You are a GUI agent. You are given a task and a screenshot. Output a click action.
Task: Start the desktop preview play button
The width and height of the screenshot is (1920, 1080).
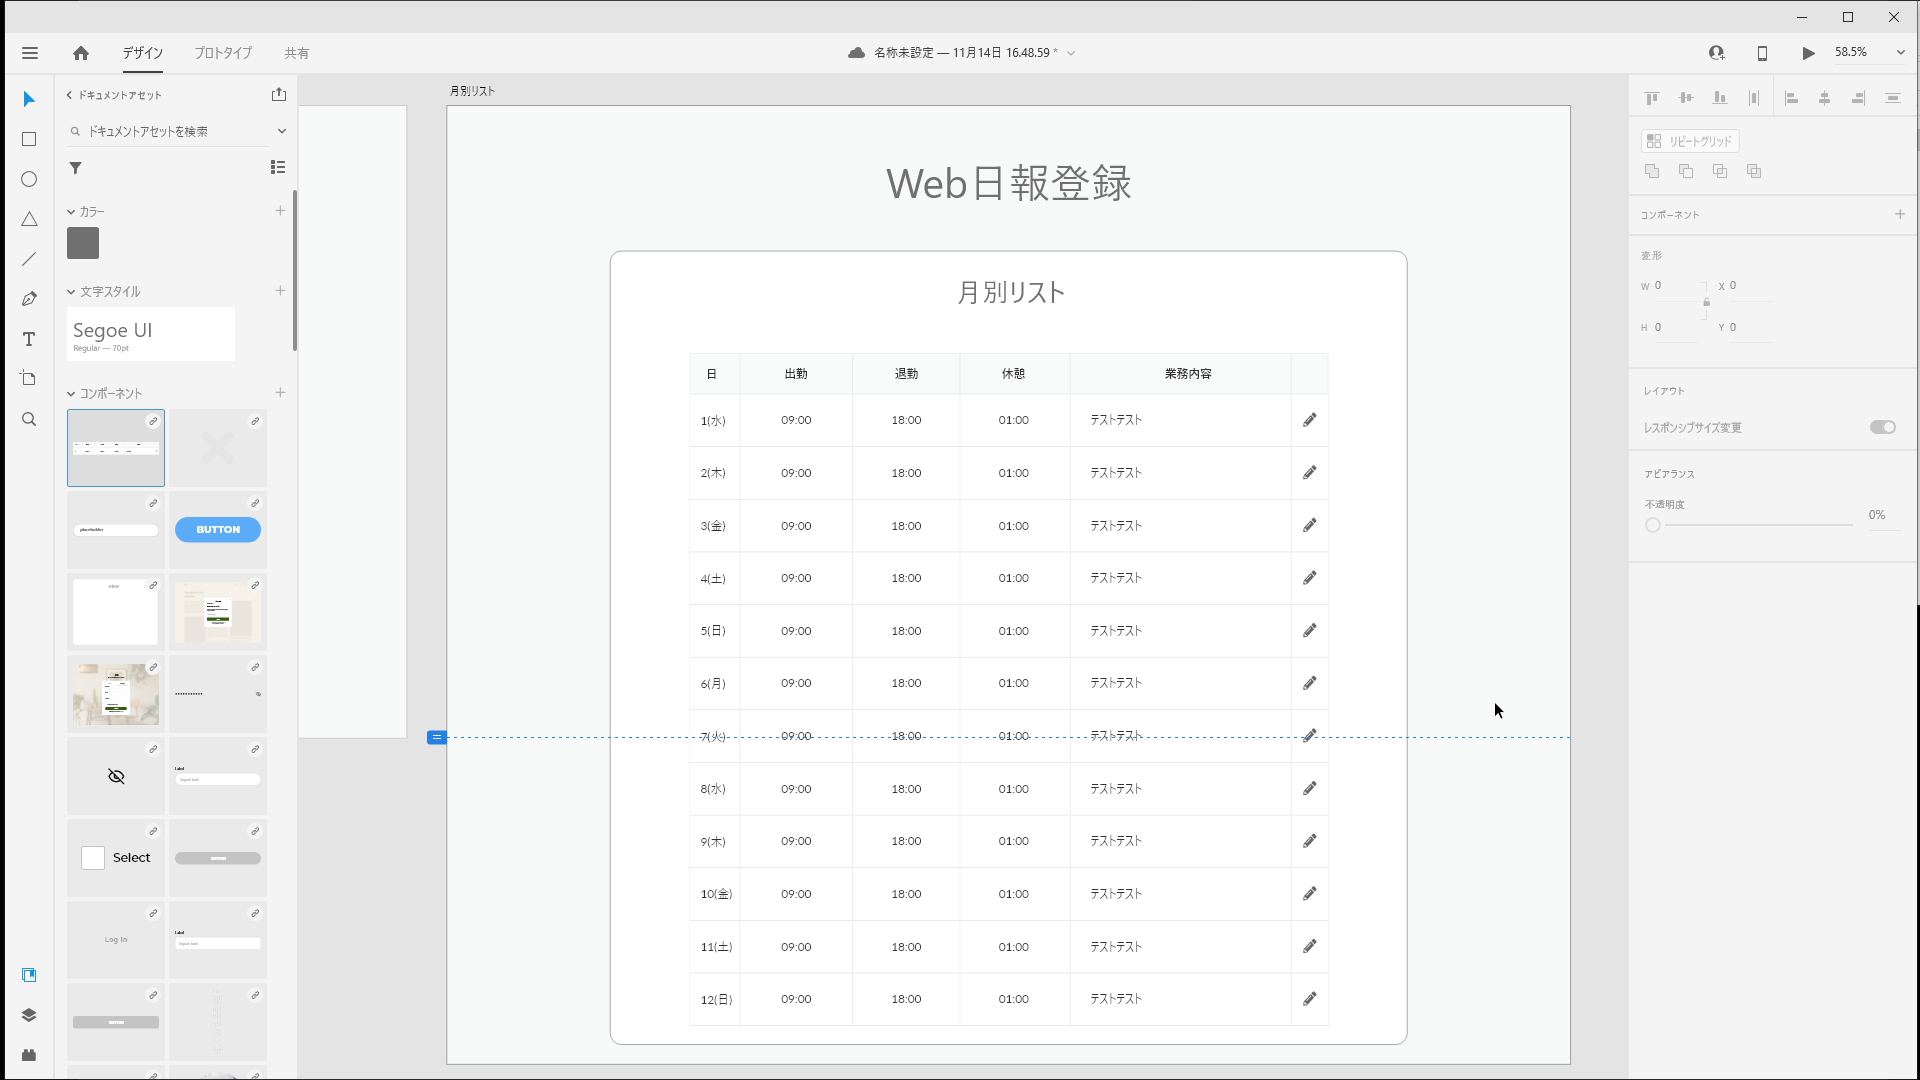(1808, 53)
